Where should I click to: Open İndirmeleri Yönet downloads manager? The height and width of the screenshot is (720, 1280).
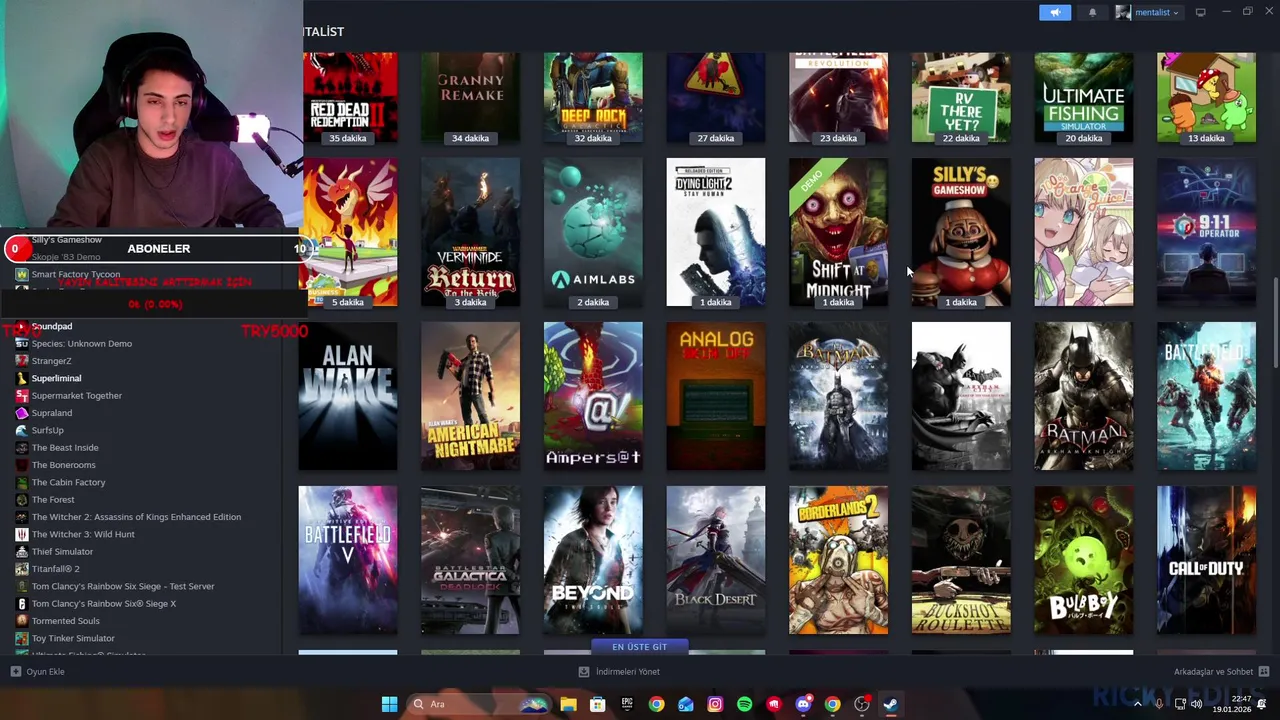620,672
